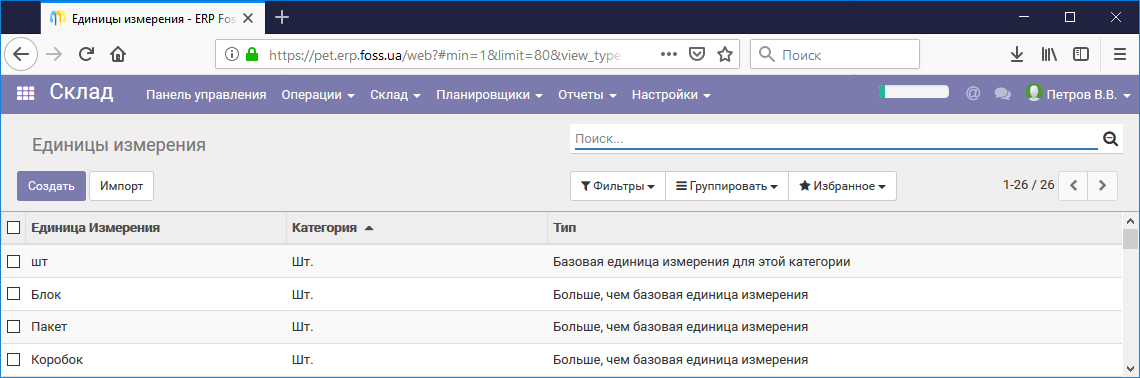Sort by Тип column header

pos(564,228)
